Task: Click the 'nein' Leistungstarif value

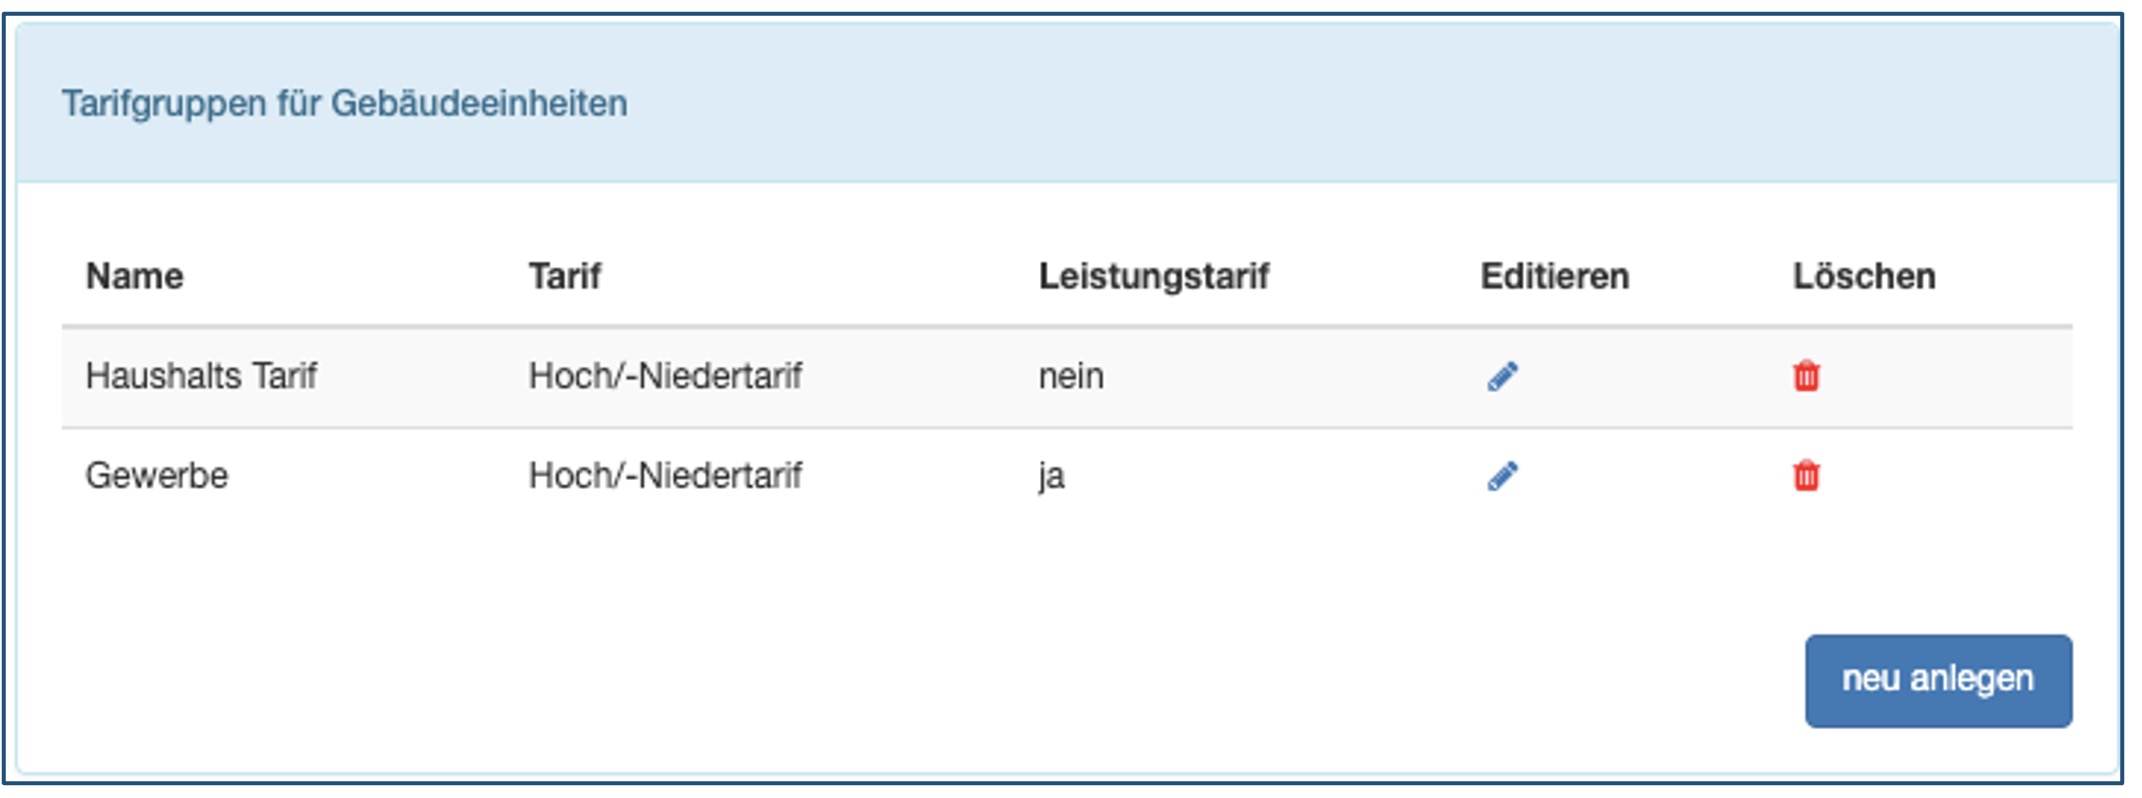Action: tap(1071, 377)
